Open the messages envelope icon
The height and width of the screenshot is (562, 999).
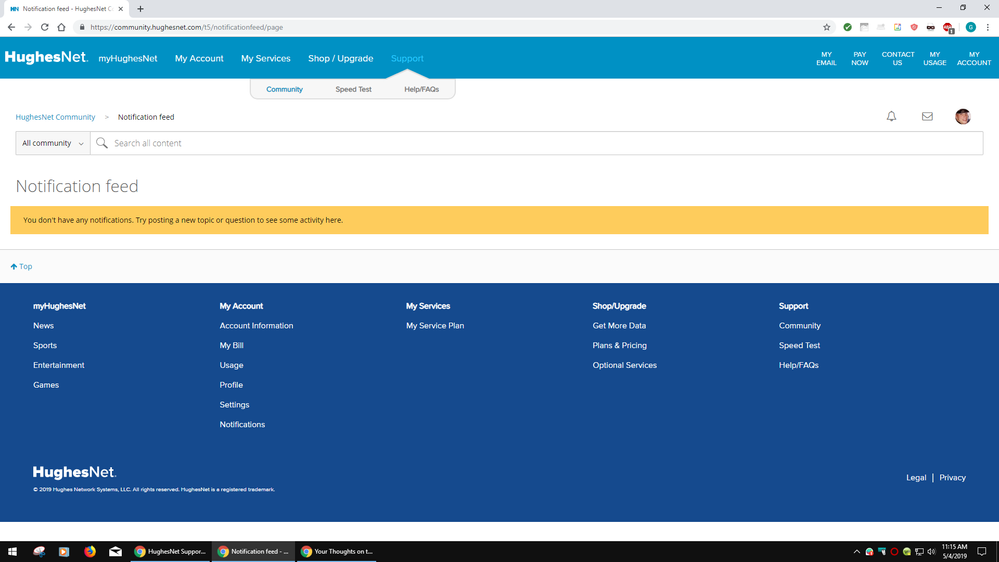click(927, 117)
